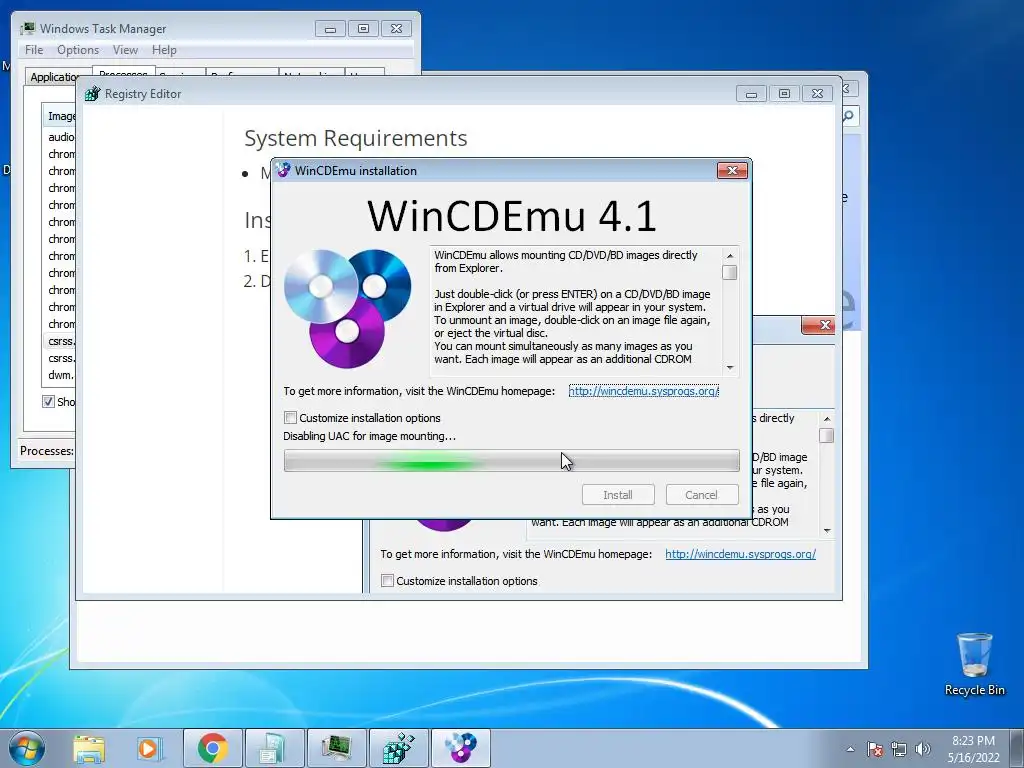The image size is (1024, 768).
Task: Click the WinCDEmu 4.1 heading text
Action: 511,216
